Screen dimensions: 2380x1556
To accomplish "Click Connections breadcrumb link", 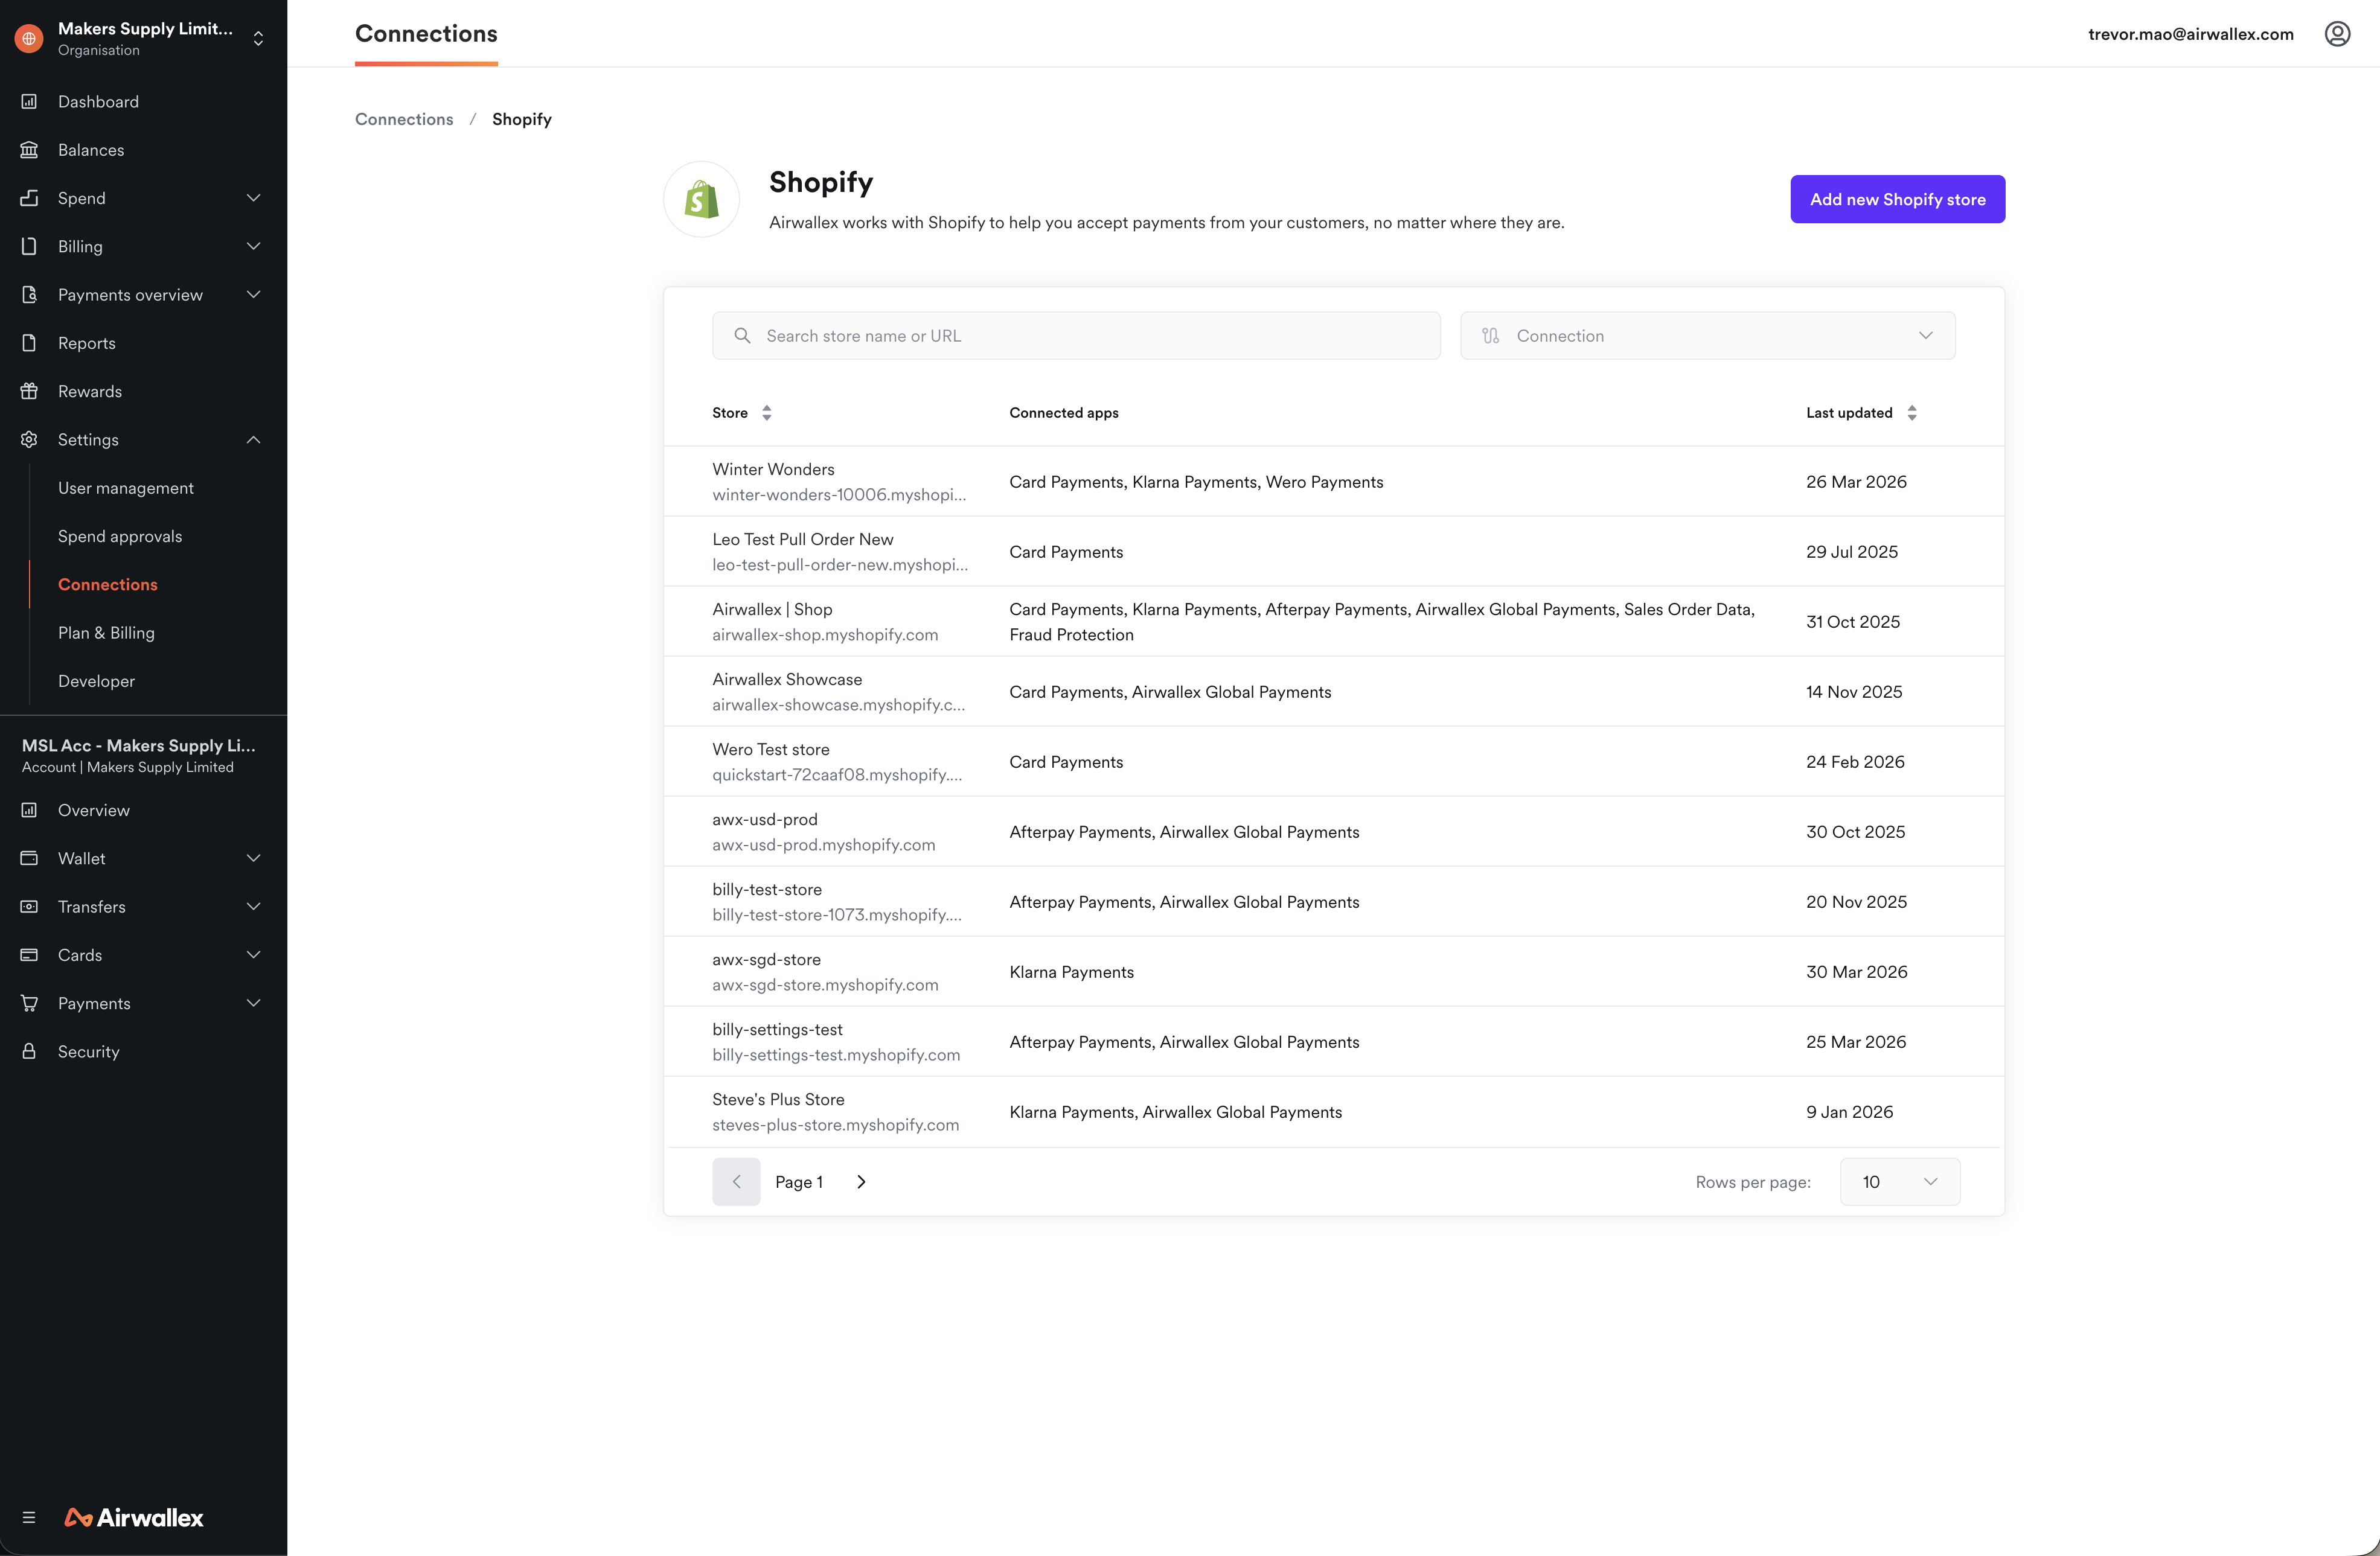I will coord(404,119).
